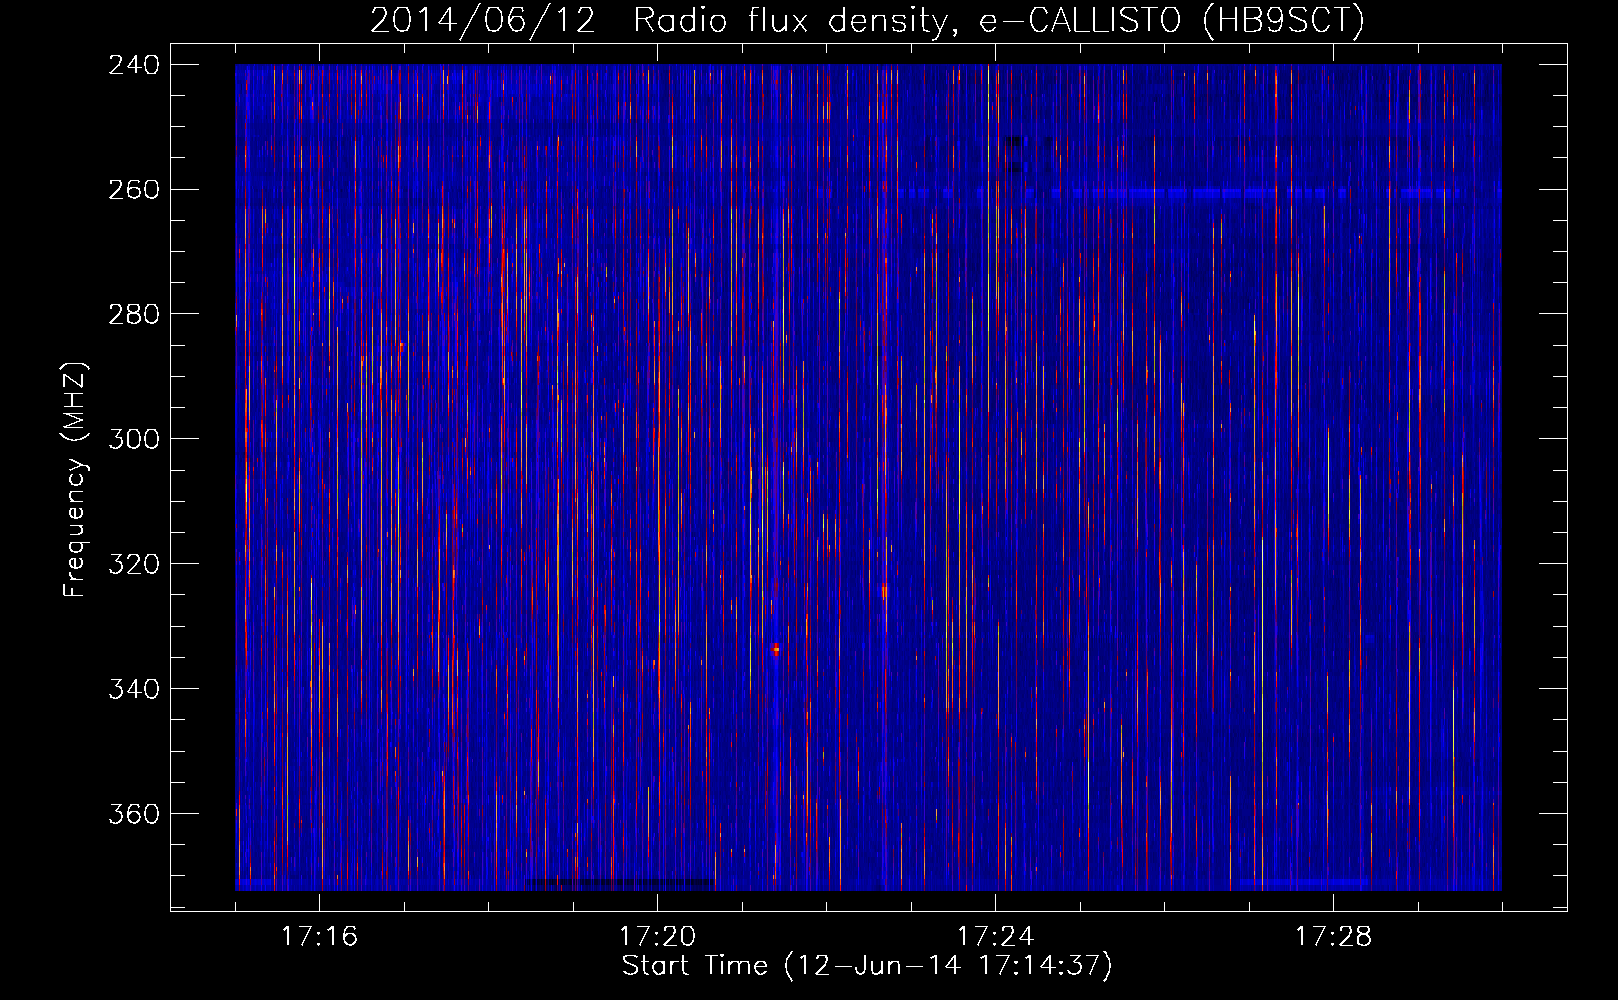The width and height of the screenshot is (1618, 1000).
Task: Click the 280 frequency tick label
Action: click(134, 314)
